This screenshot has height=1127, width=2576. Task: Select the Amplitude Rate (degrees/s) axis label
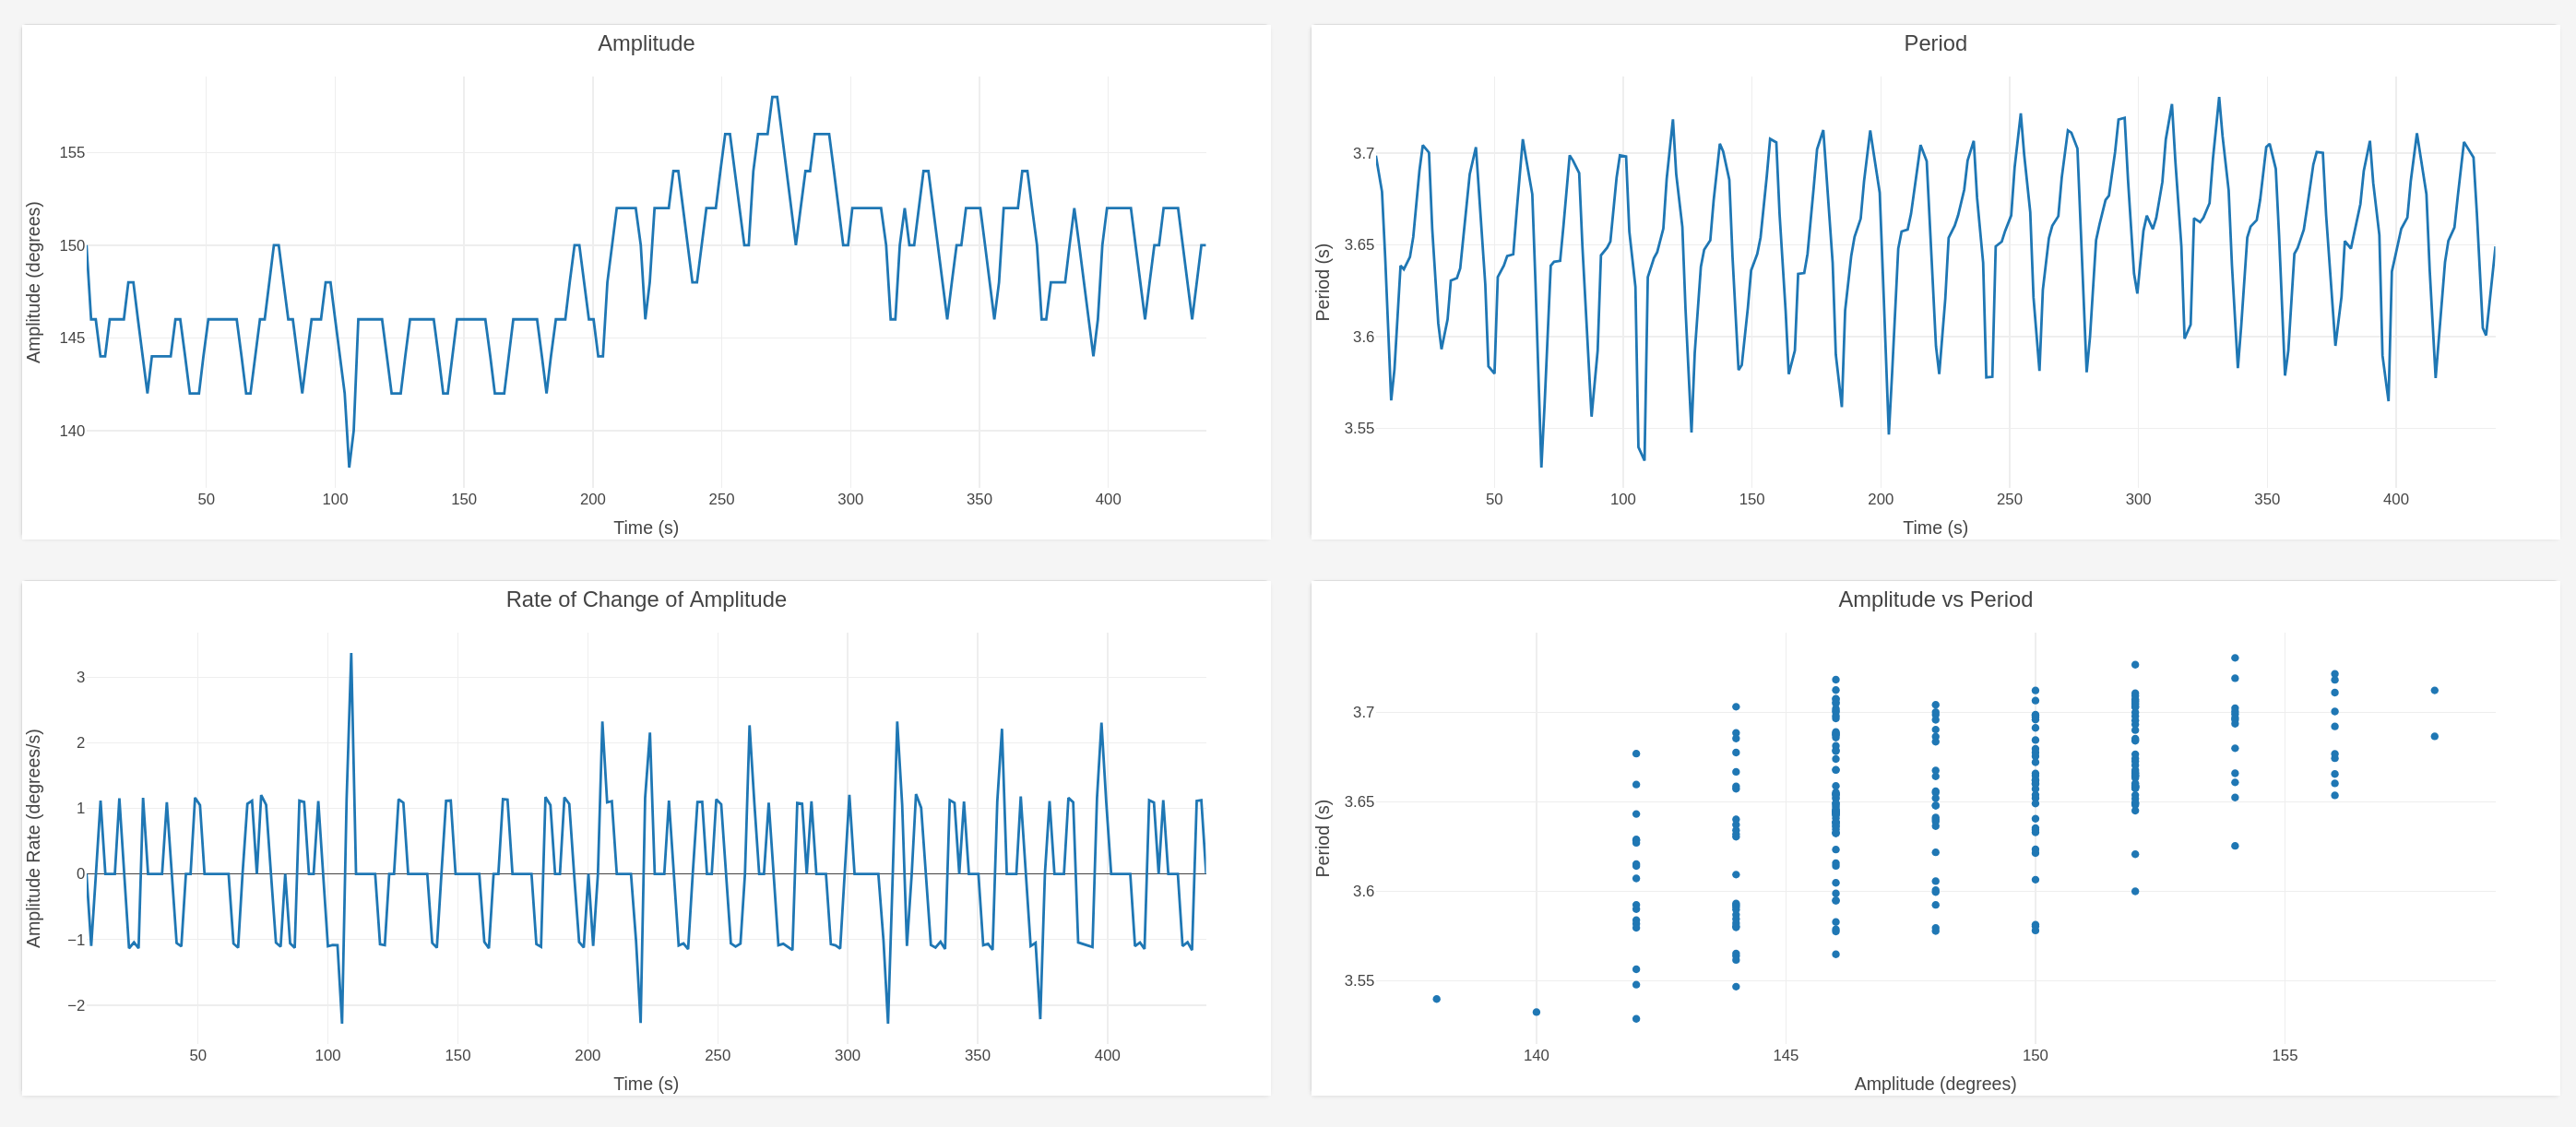coord(34,838)
